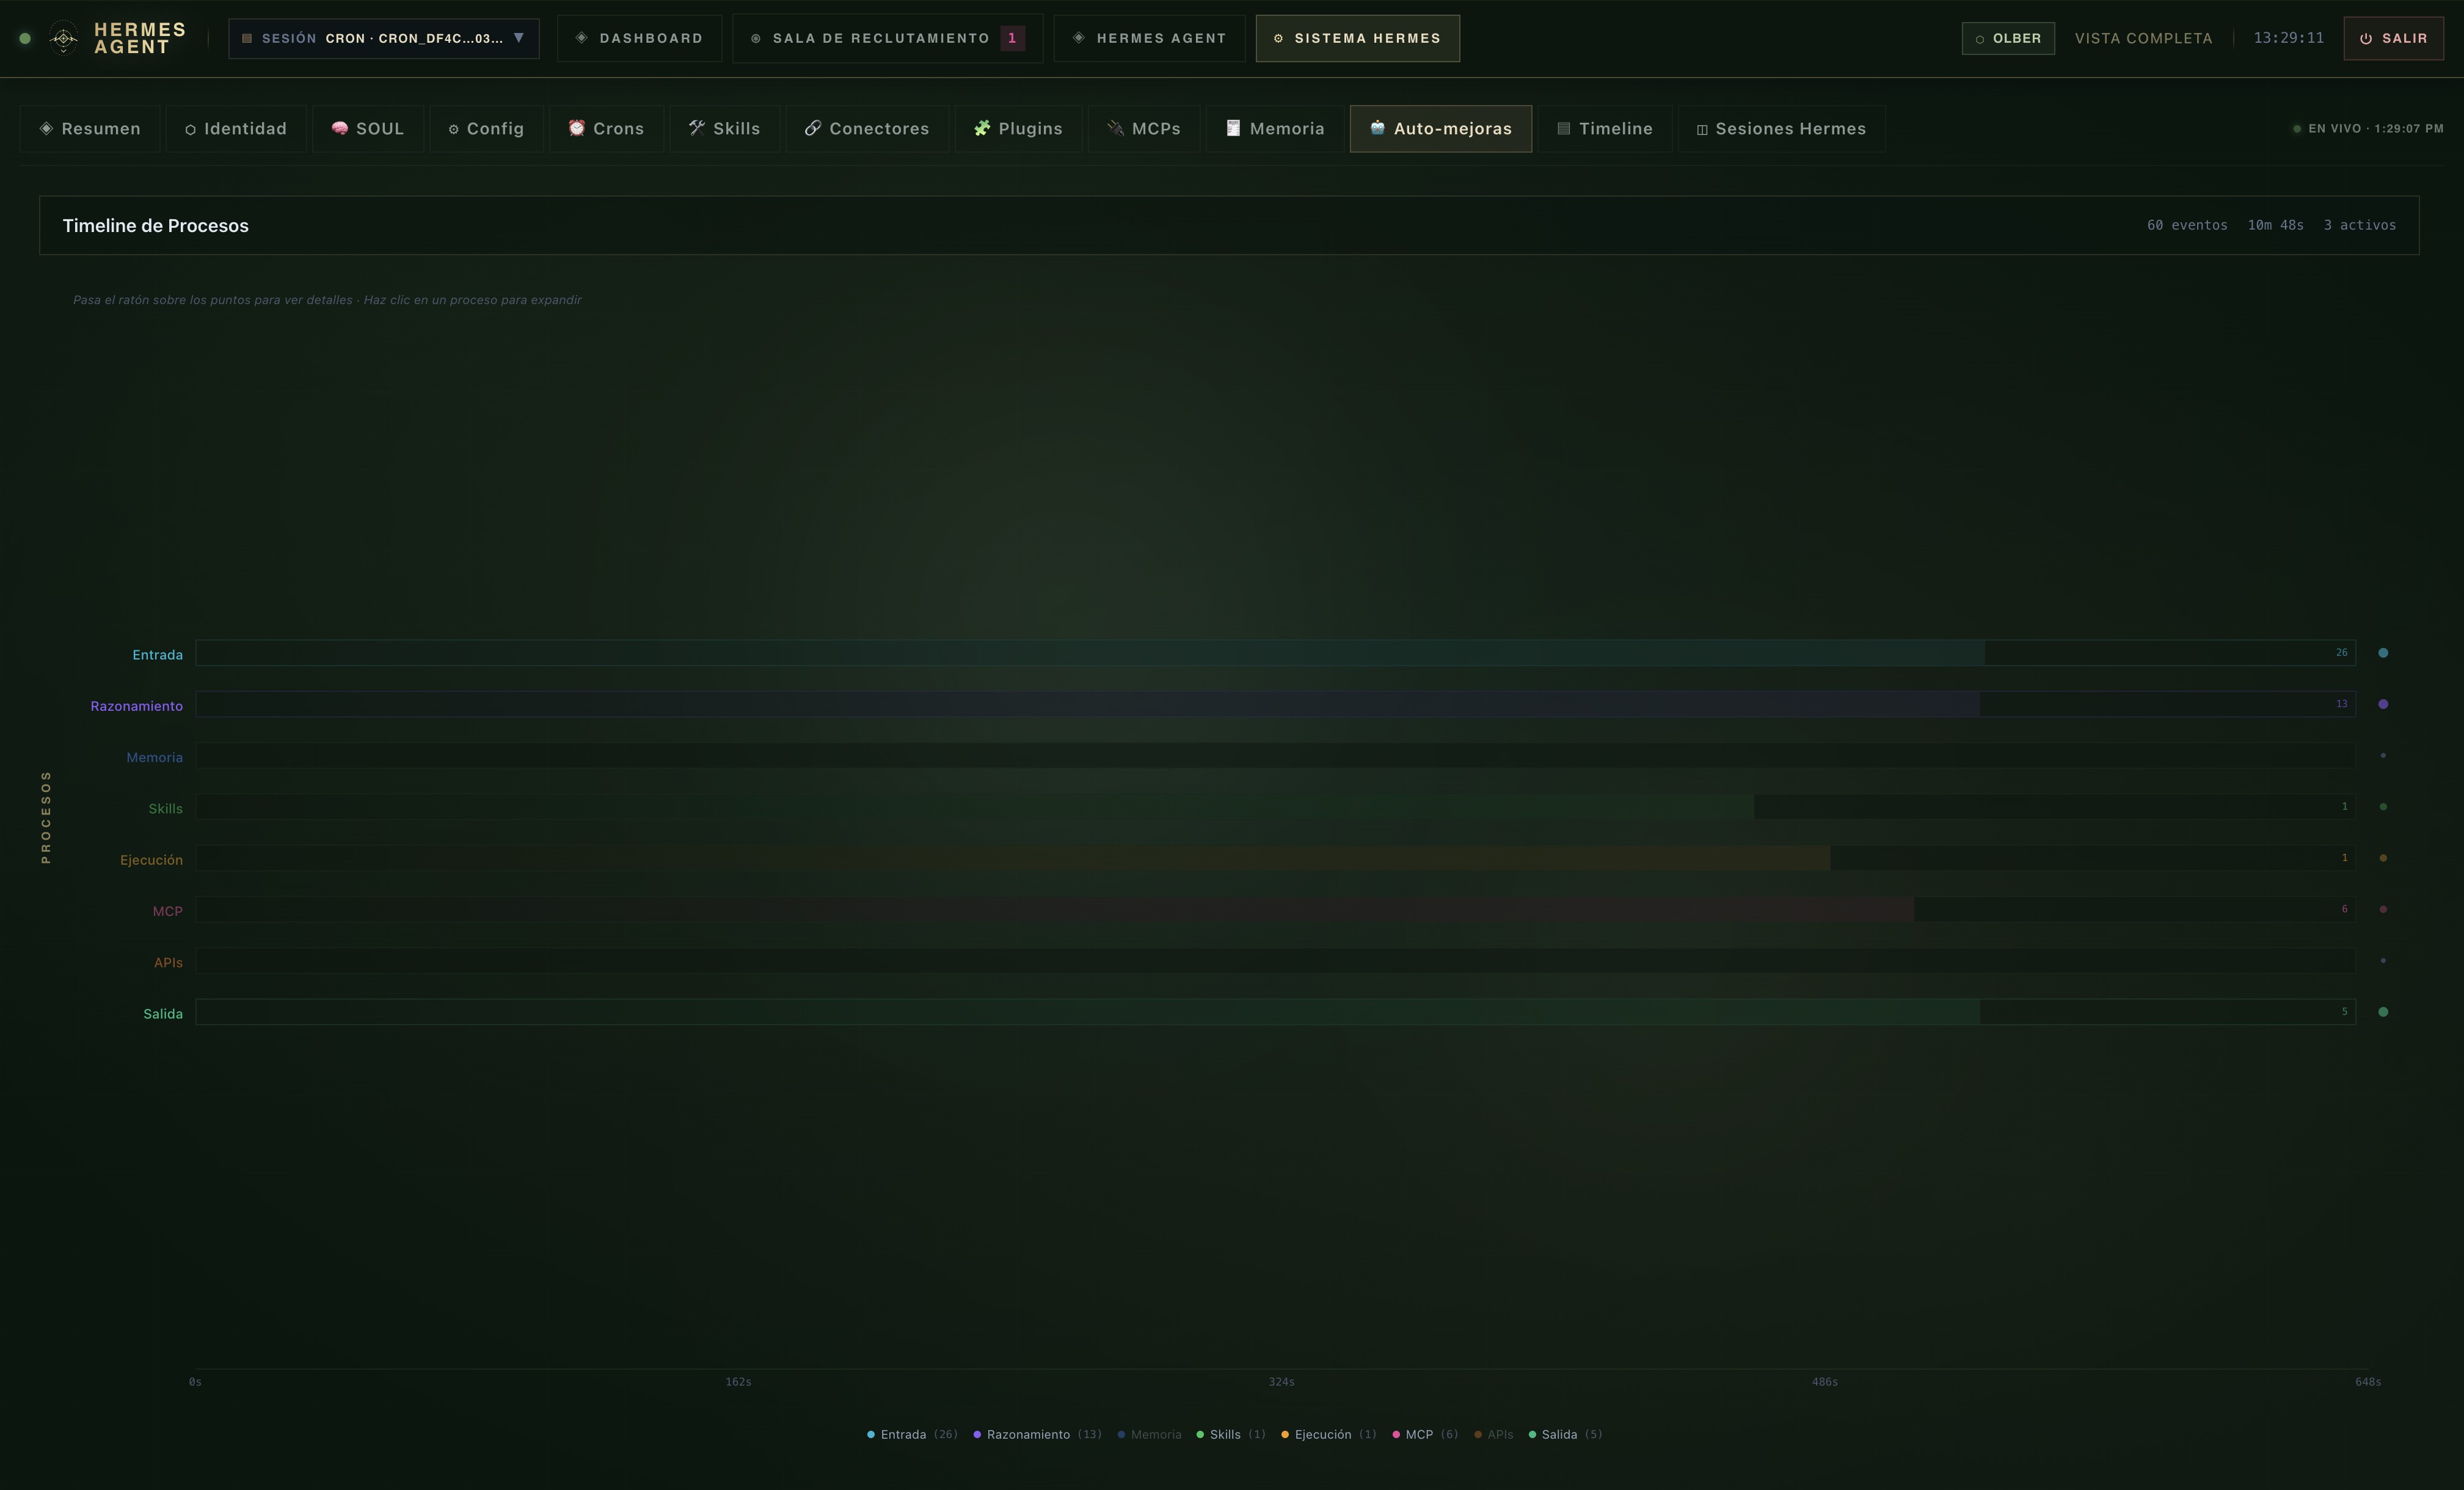Click the Salir logout button
This screenshot has height=1490, width=2464.
click(x=2393, y=38)
